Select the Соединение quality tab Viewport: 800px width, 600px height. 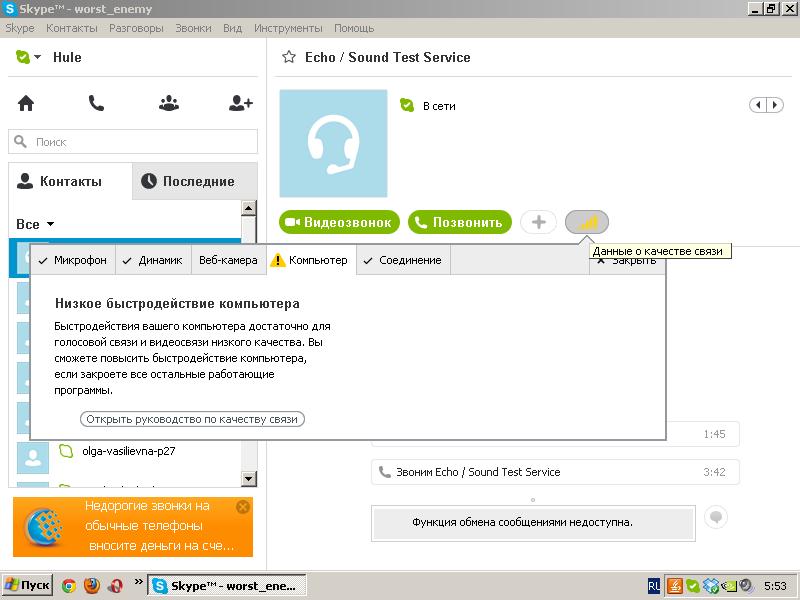click(x=403, y=260)
